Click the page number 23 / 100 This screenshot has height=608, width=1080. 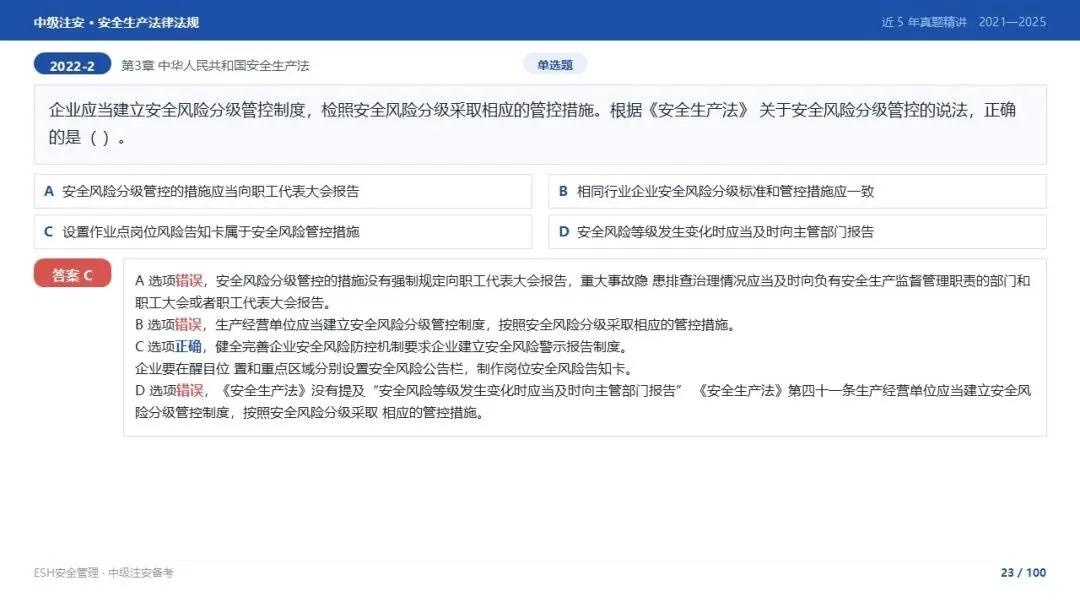click(1023, 573)
